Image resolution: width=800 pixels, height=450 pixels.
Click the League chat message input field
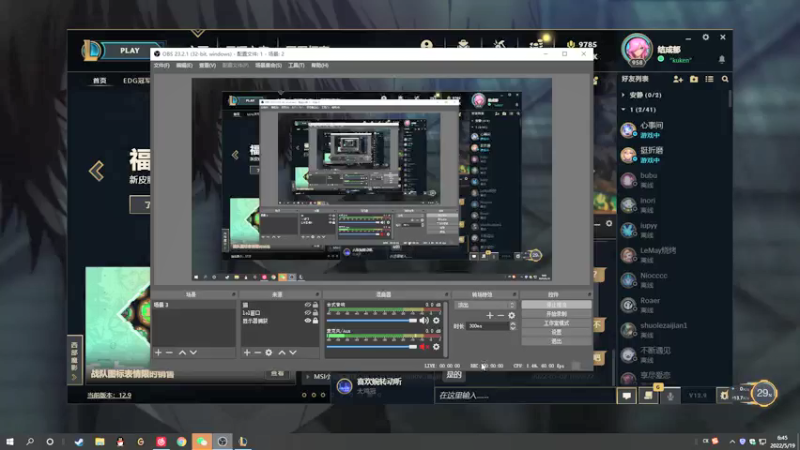tap(526, 395)
